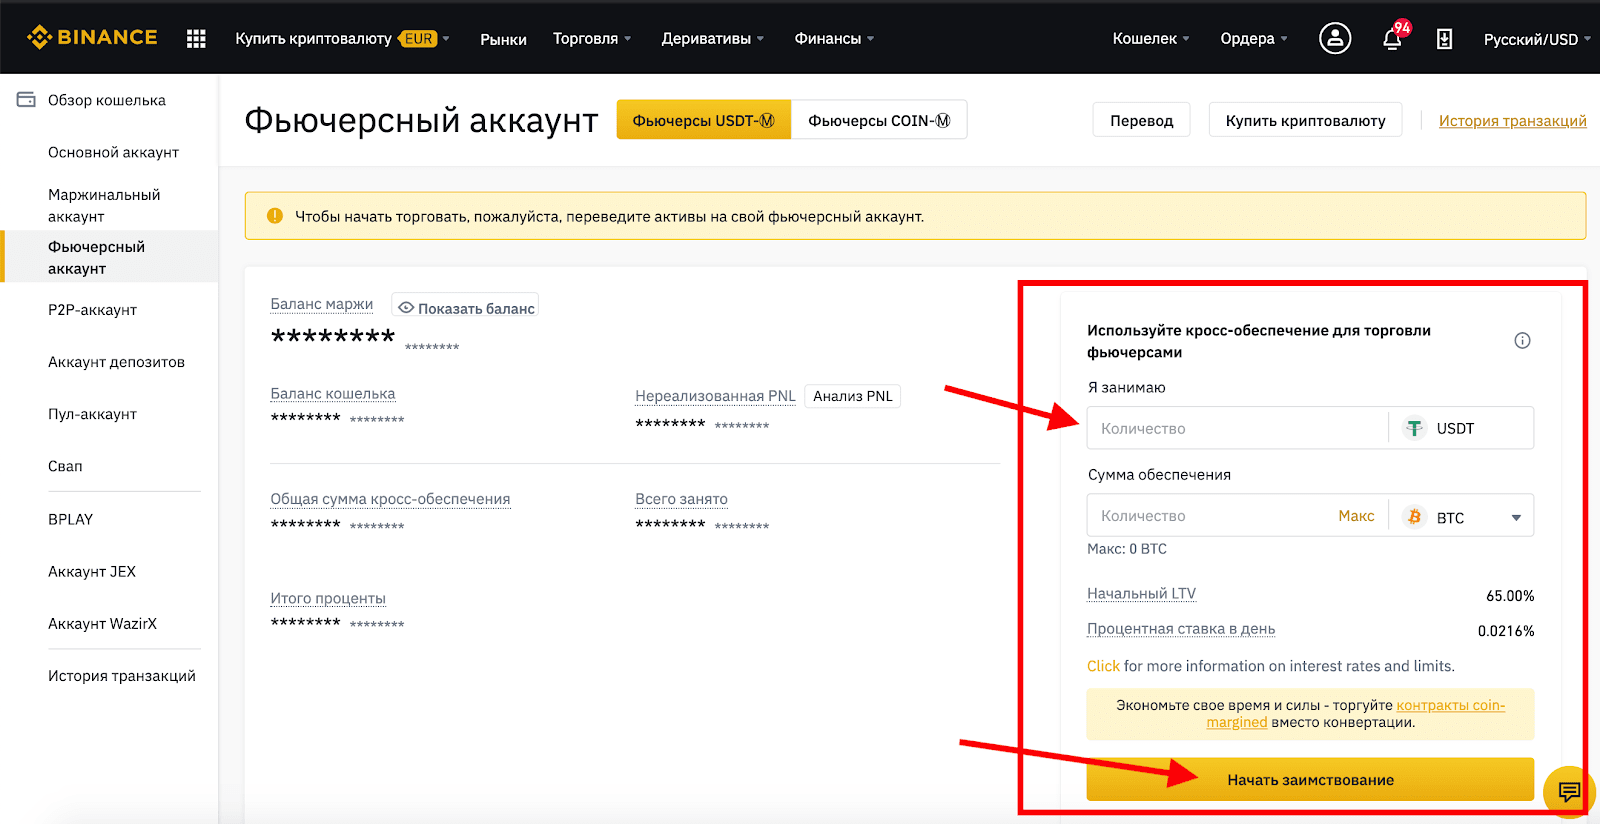The image size is (1600, 824).
Task: Click the info icon next to cross-collateral title
Action: pos(1522,341)
